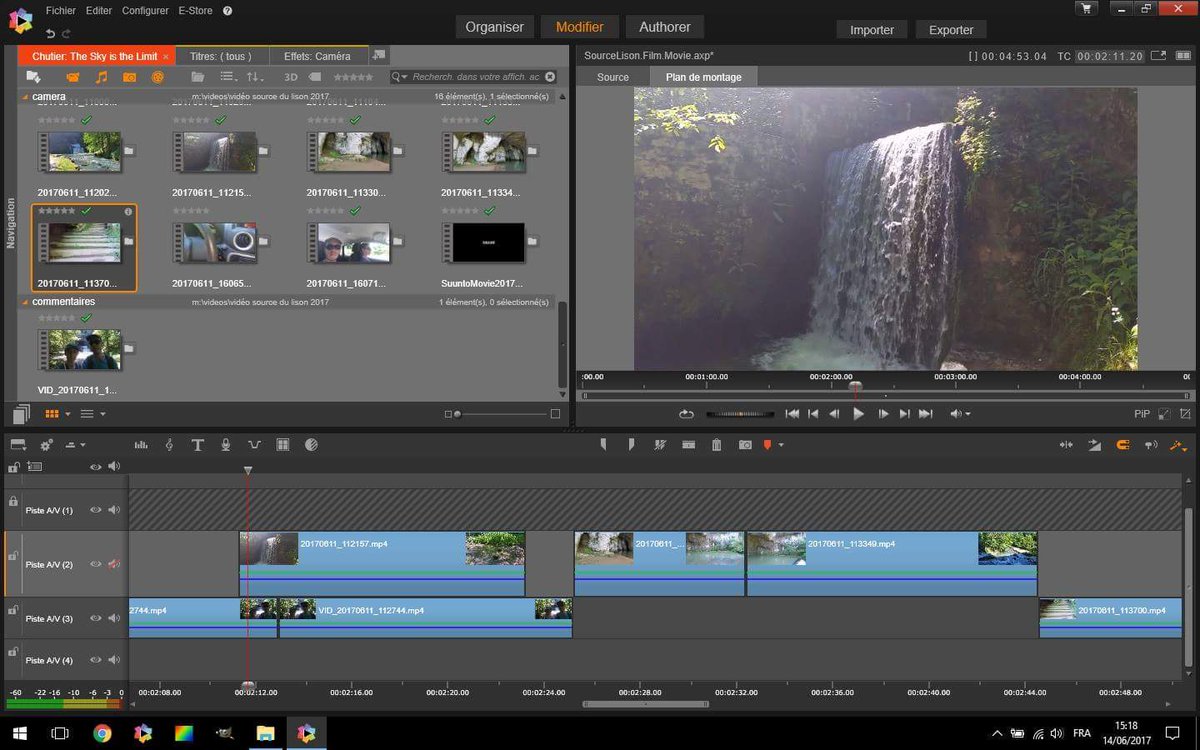Viewport: 1200px width, 750px height.
Task: Collapse the camera folder group
Action: (25, 97)
